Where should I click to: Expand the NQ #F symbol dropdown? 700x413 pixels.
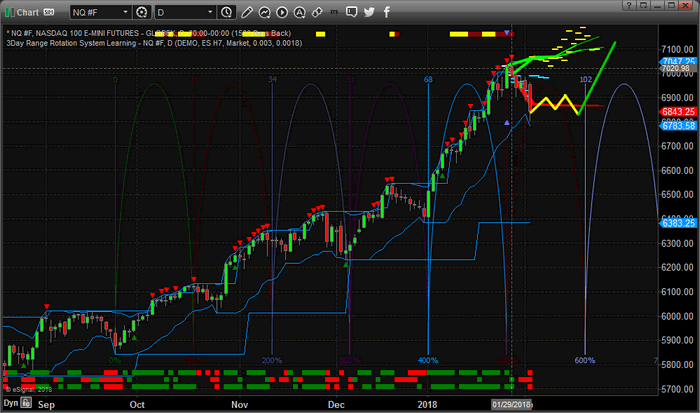[100, 13]
